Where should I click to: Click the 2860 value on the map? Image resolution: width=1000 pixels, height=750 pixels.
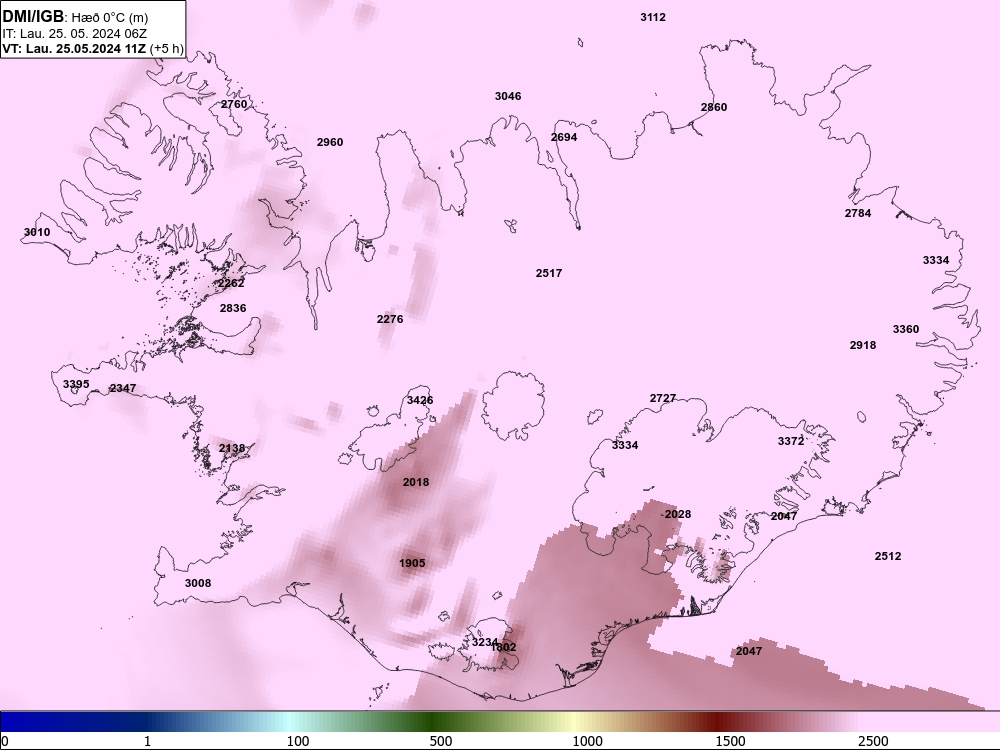[x=714, y=107]
